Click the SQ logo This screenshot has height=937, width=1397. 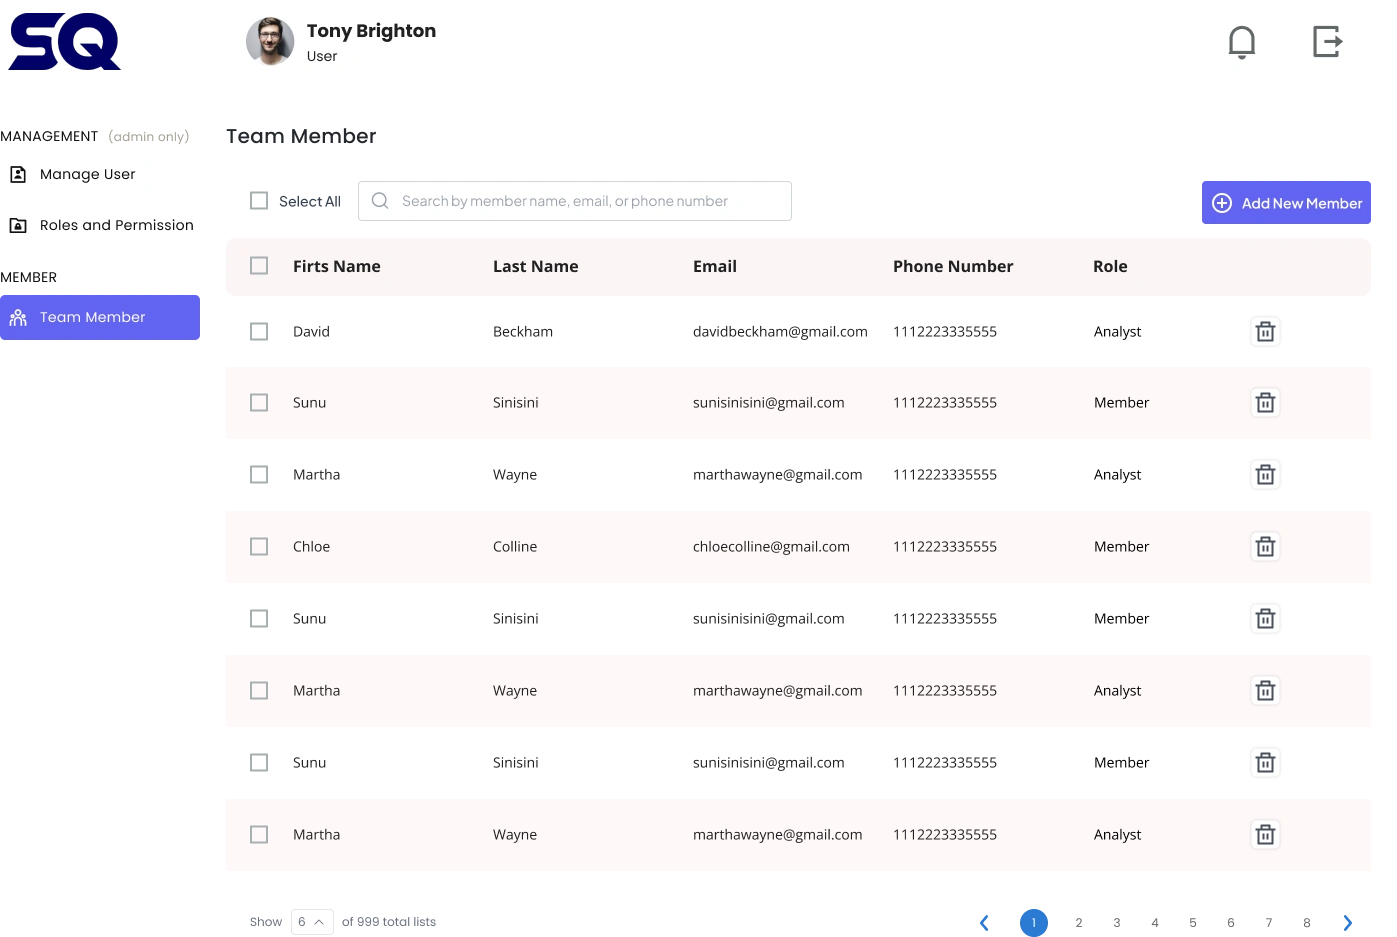point(65,42)
